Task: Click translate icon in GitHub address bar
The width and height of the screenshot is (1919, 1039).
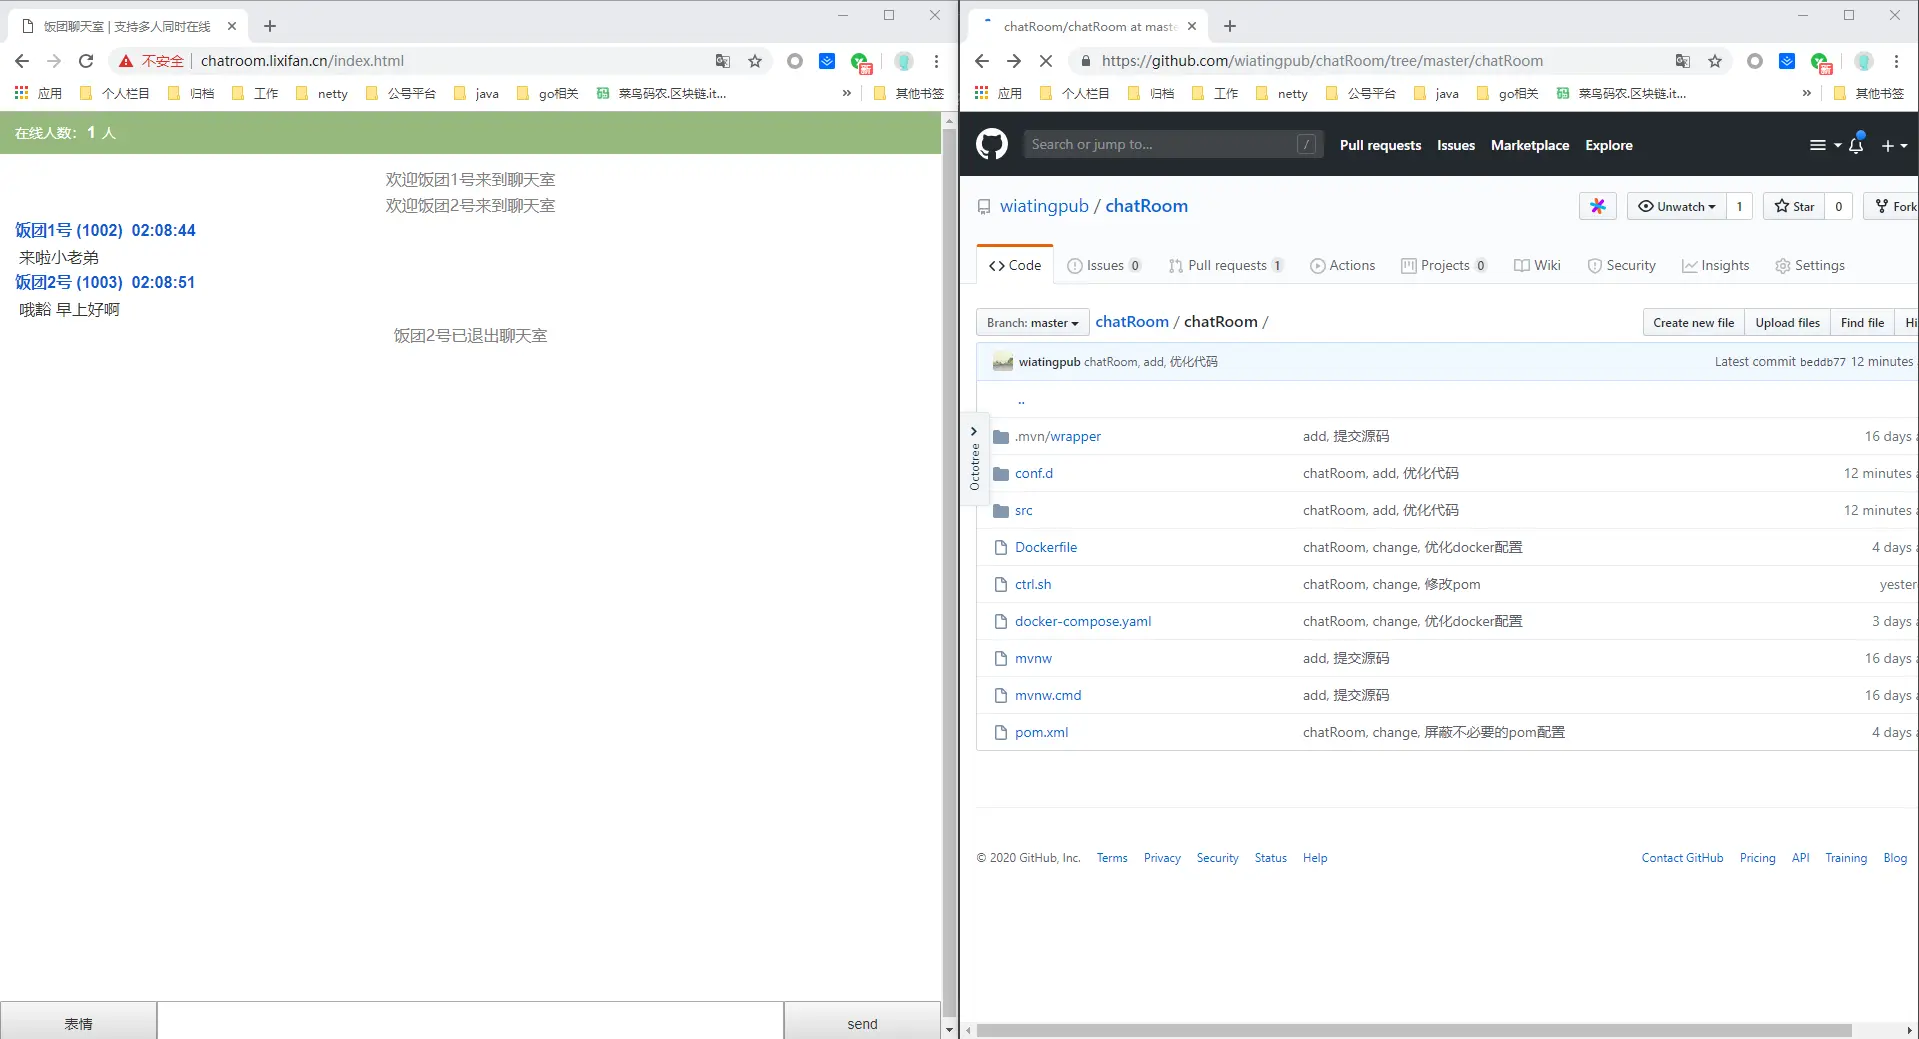Action: 1683,61
